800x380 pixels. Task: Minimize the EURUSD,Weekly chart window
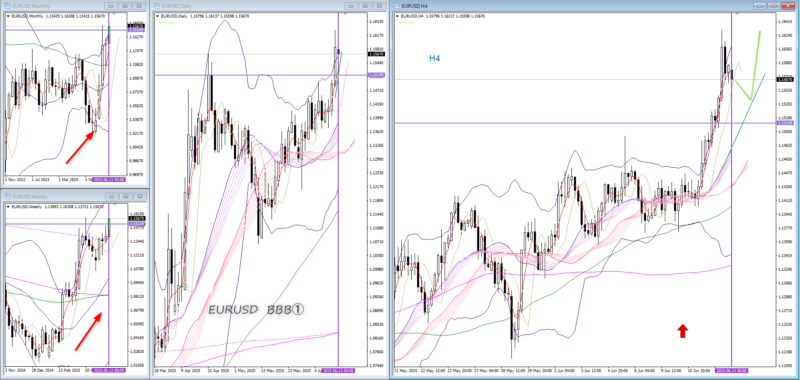[x=112, y=196]
